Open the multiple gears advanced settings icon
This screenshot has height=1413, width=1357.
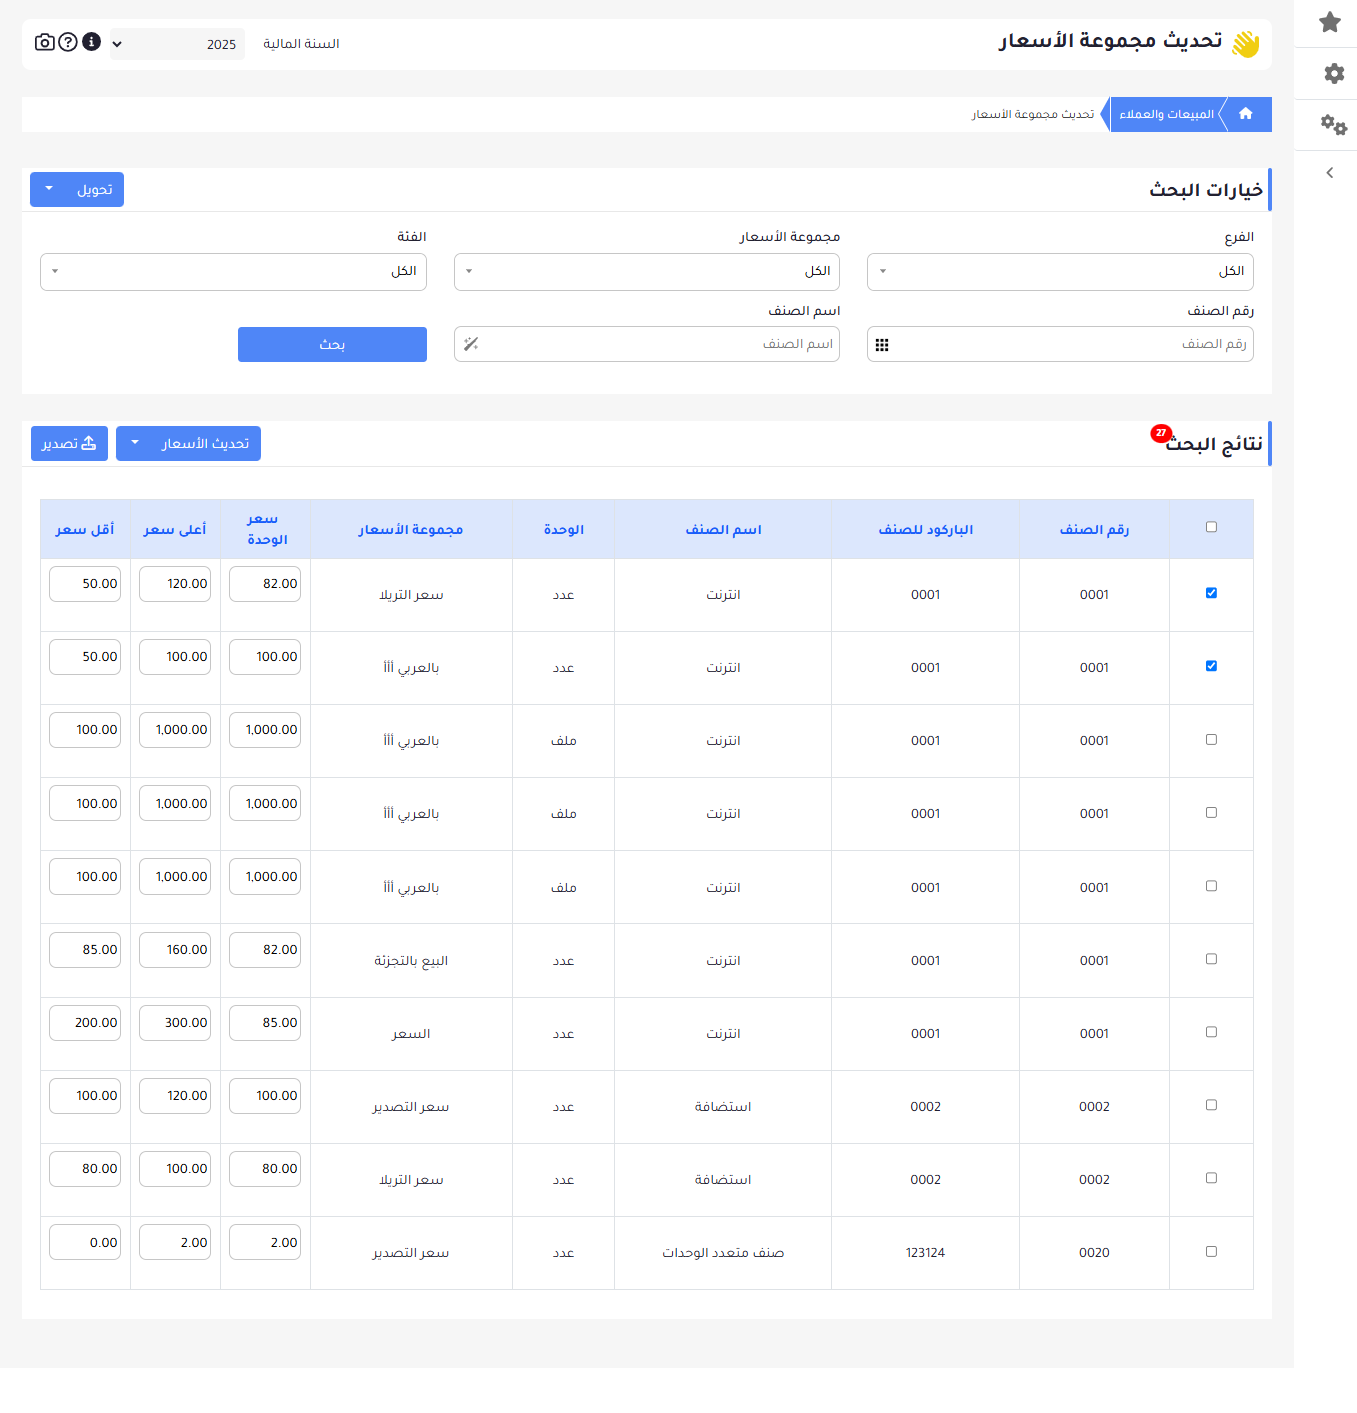point(1333,125)
